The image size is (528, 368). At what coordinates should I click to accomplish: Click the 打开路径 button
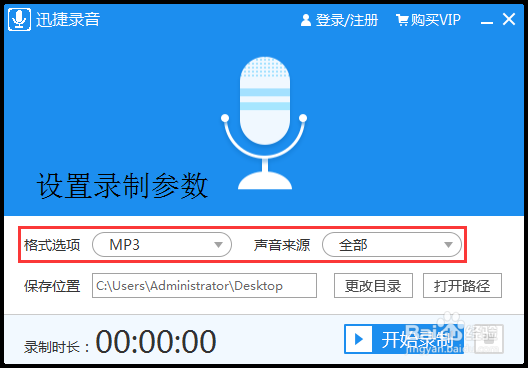pos(462,286)
